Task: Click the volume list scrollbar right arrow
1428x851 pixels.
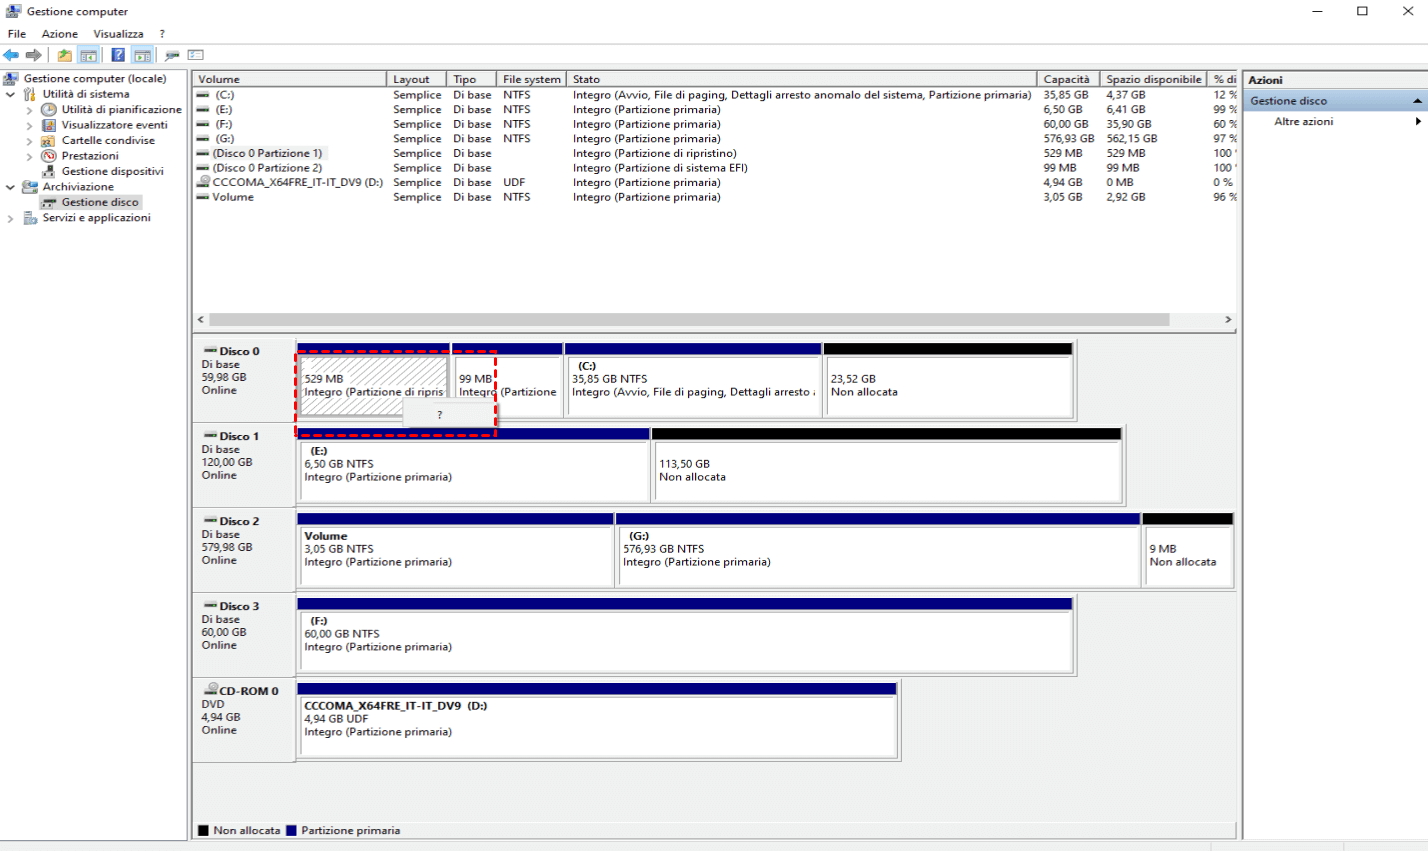Action: click(x=1228, y=320)
